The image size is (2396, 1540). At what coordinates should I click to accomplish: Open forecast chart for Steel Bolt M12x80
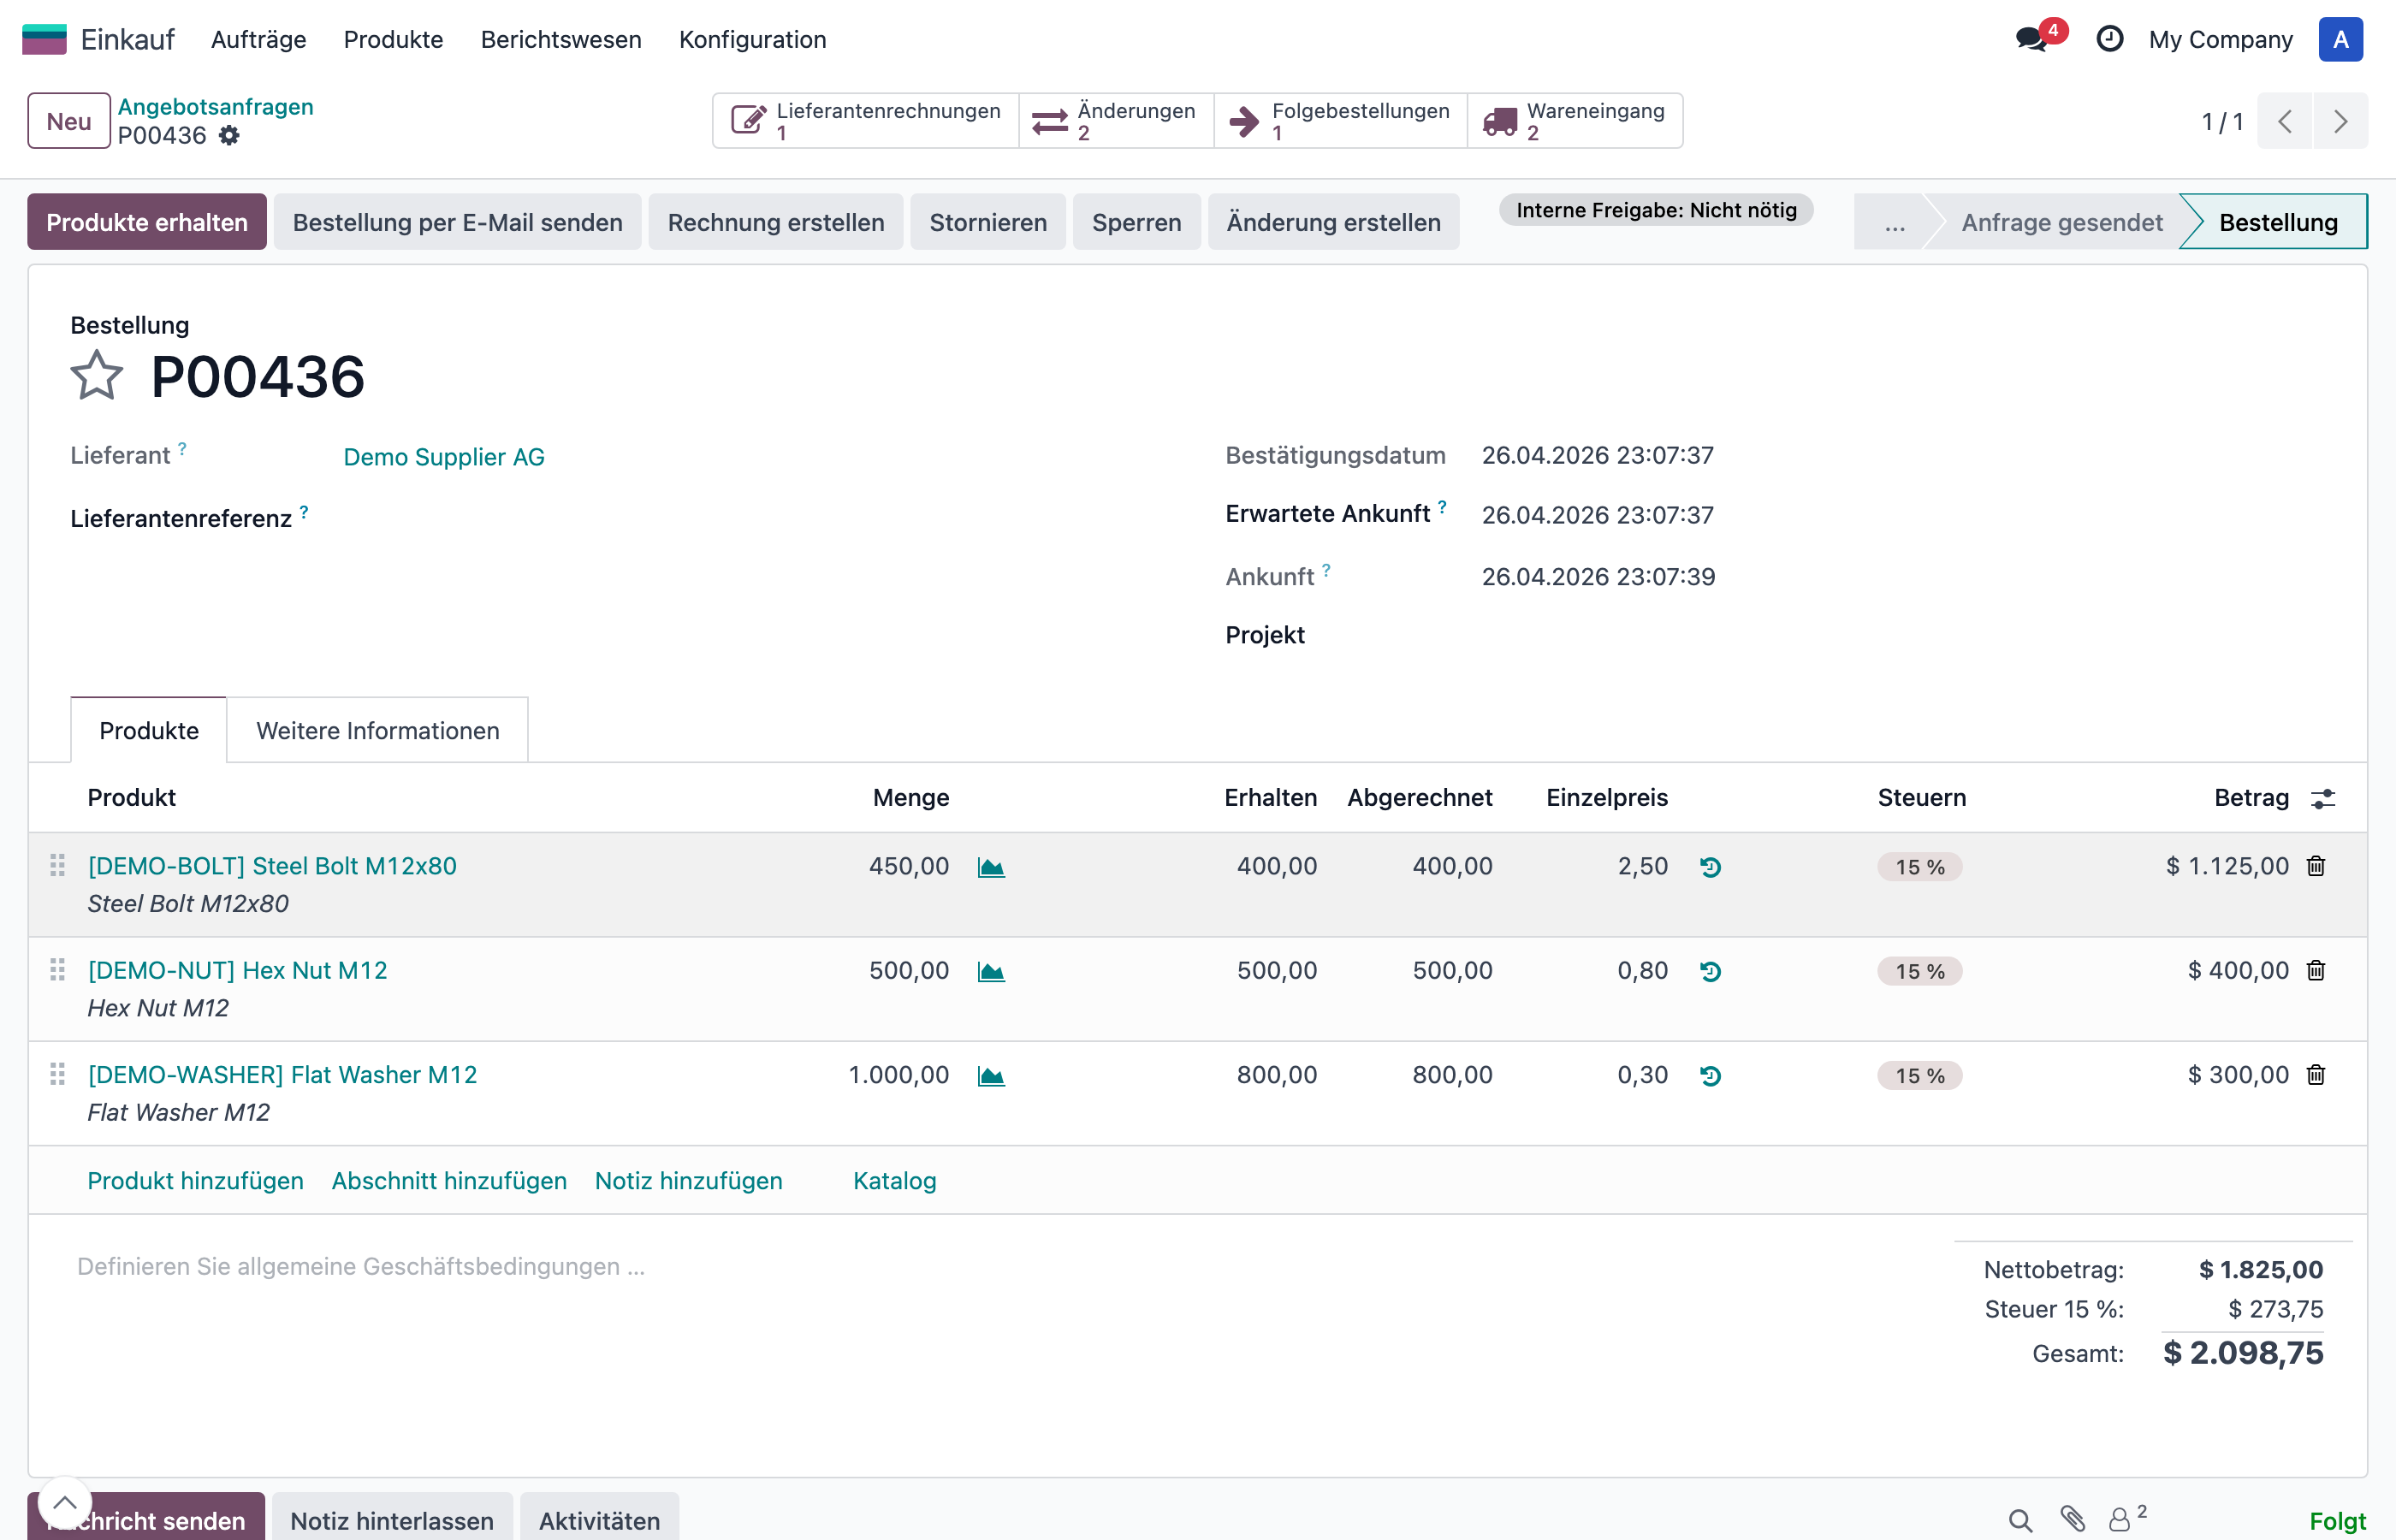coord(991,867)
